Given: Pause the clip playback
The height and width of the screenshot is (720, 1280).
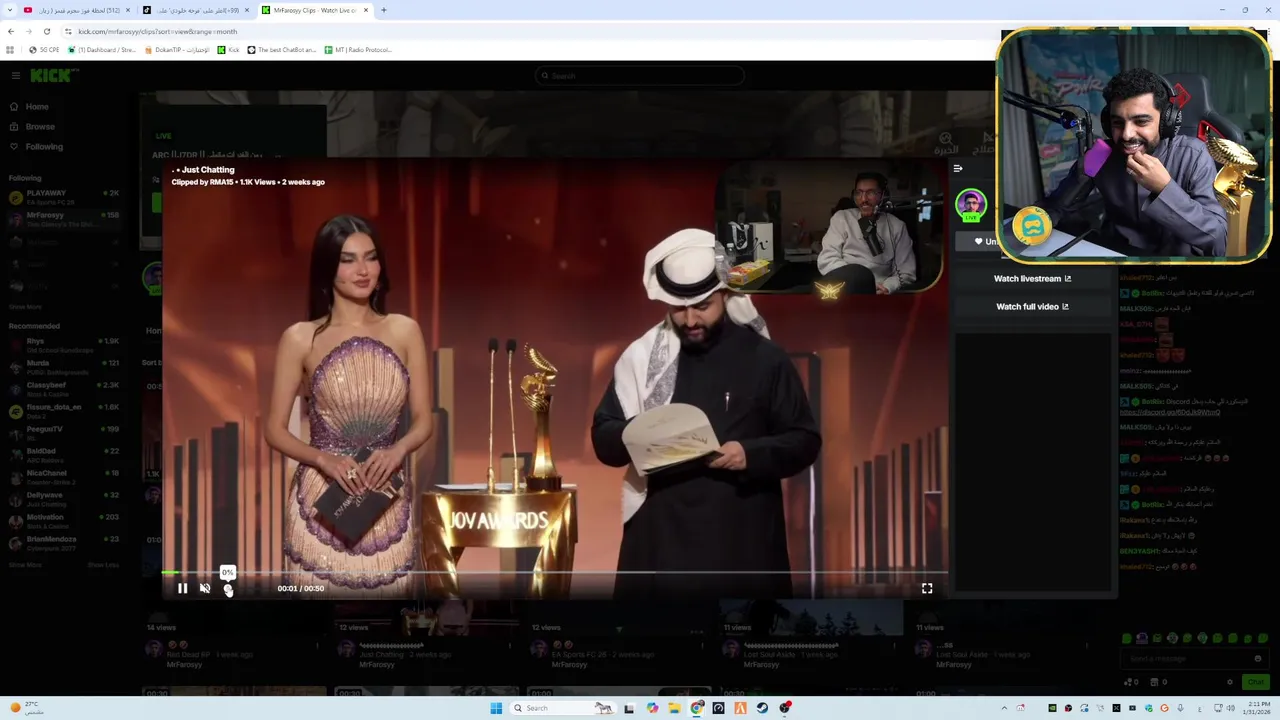Looking at the screenshot, I should pyautogui.click(x=182, y=588).
